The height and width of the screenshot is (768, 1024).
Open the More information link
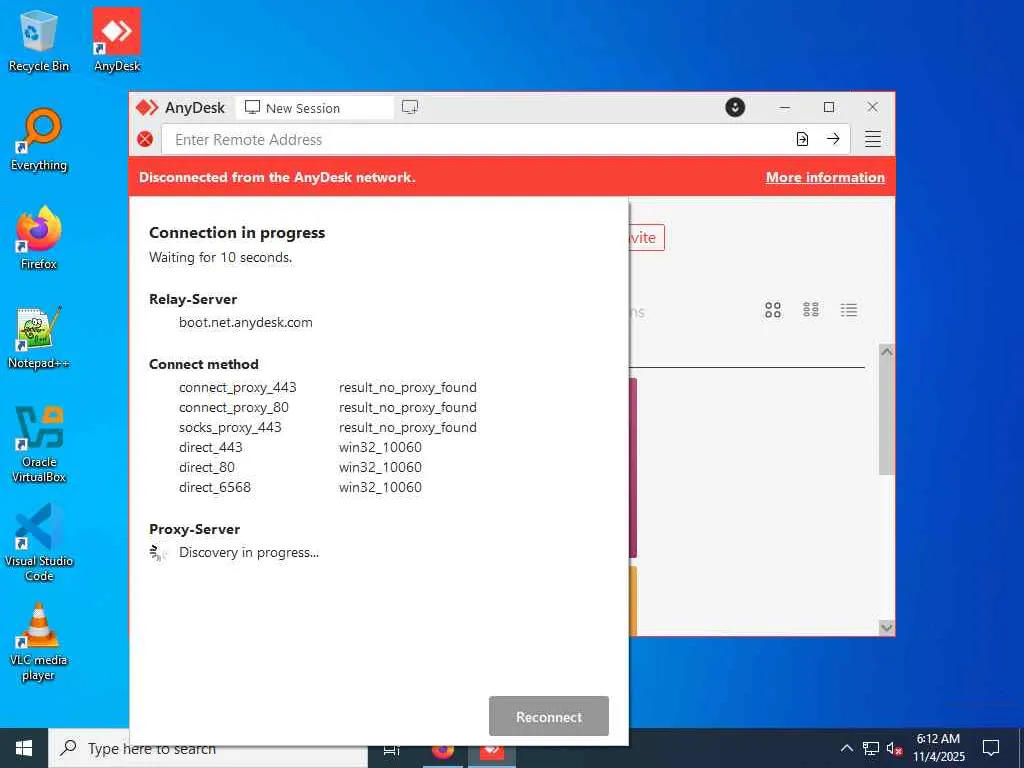click(x=825, y=177)
